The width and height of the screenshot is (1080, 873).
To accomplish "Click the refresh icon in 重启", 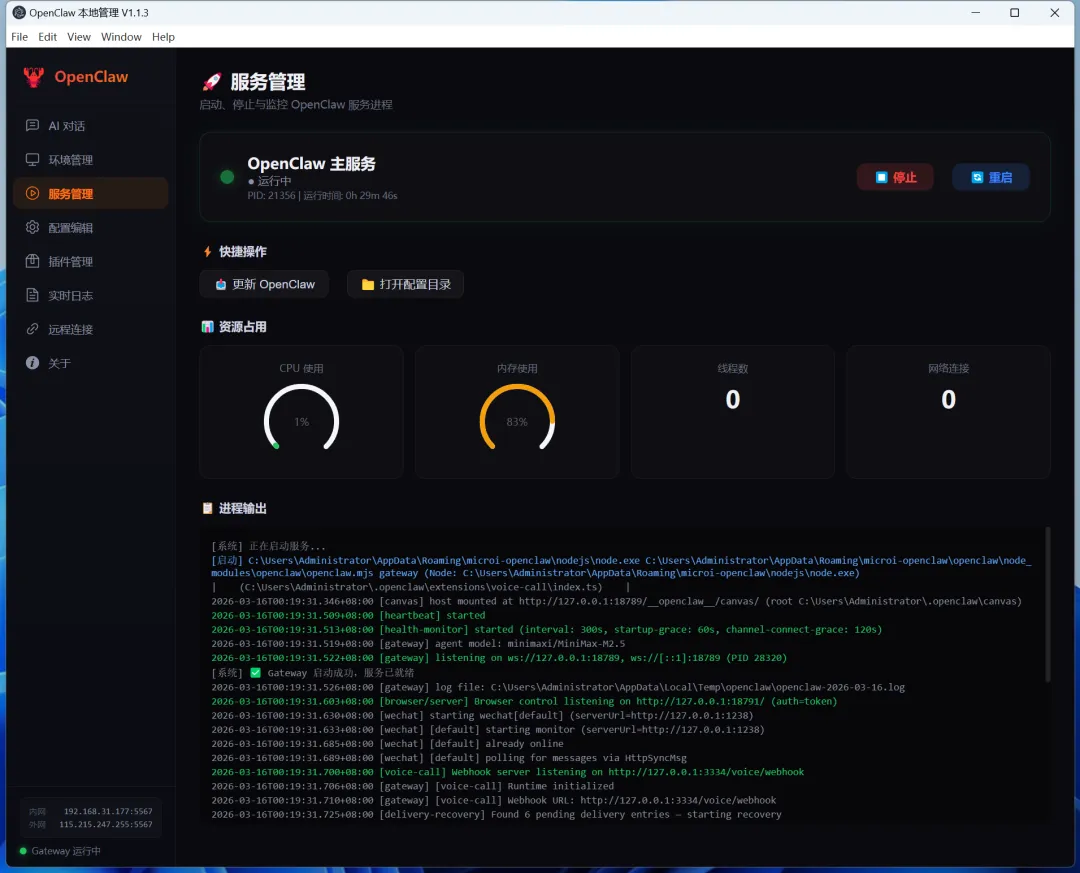I will pyautogui.click(x=977, y=178).
